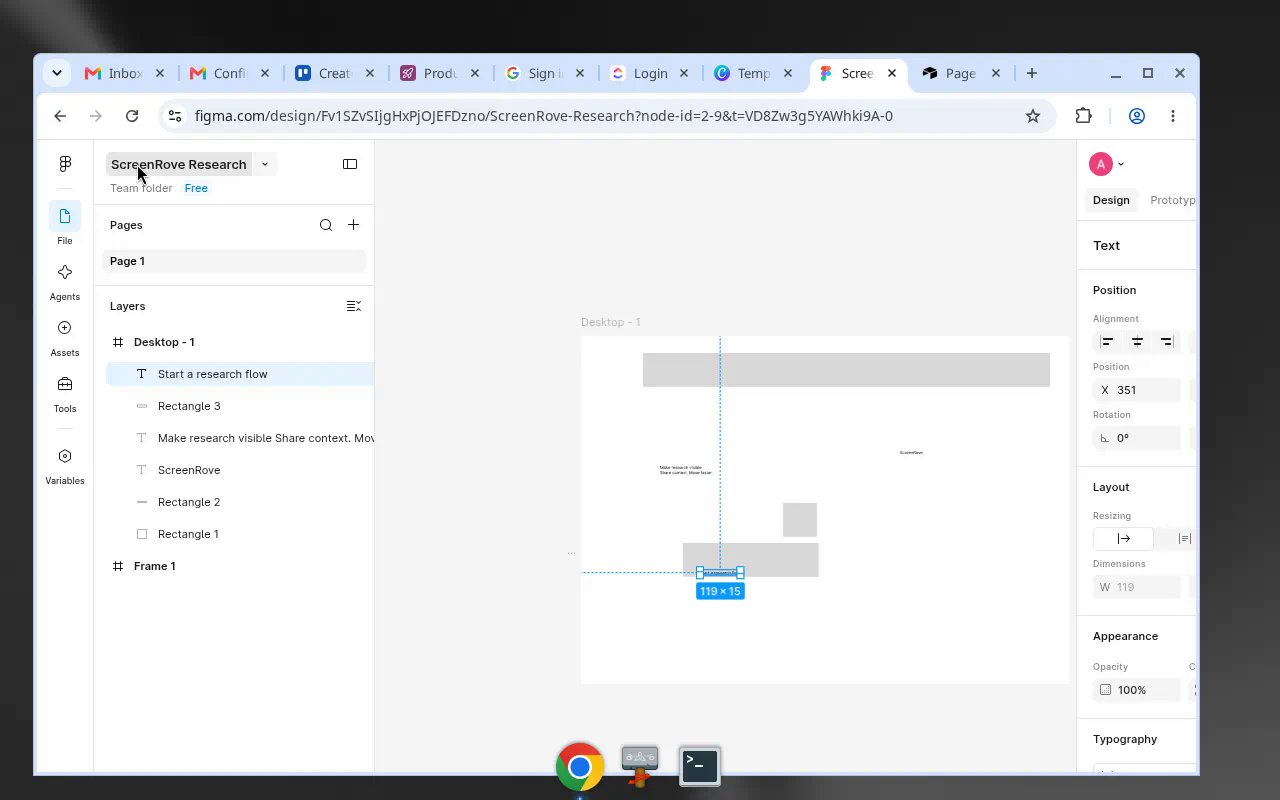Open ScreenRove Research file dropdown chevron
This screenshot has width=1280, height=800.
point(265,164)
